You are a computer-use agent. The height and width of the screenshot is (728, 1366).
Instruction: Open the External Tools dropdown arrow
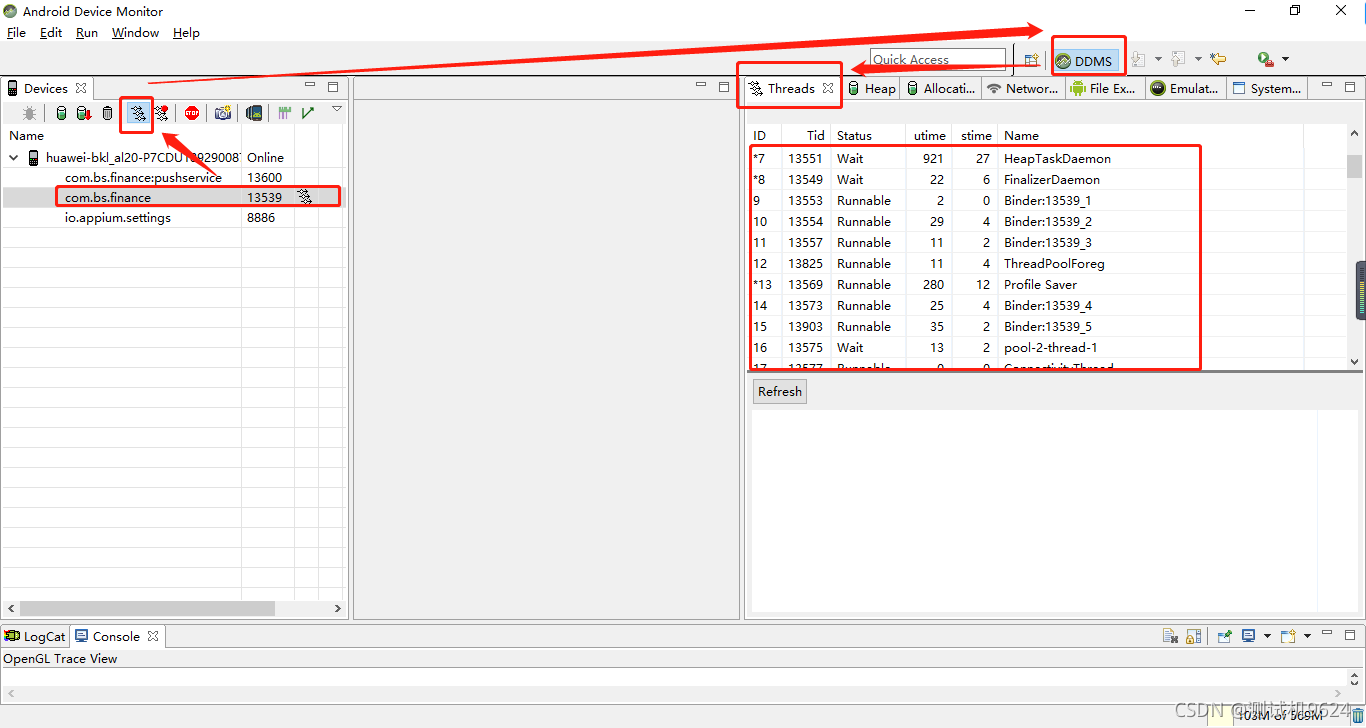(x=1285, y=59)
